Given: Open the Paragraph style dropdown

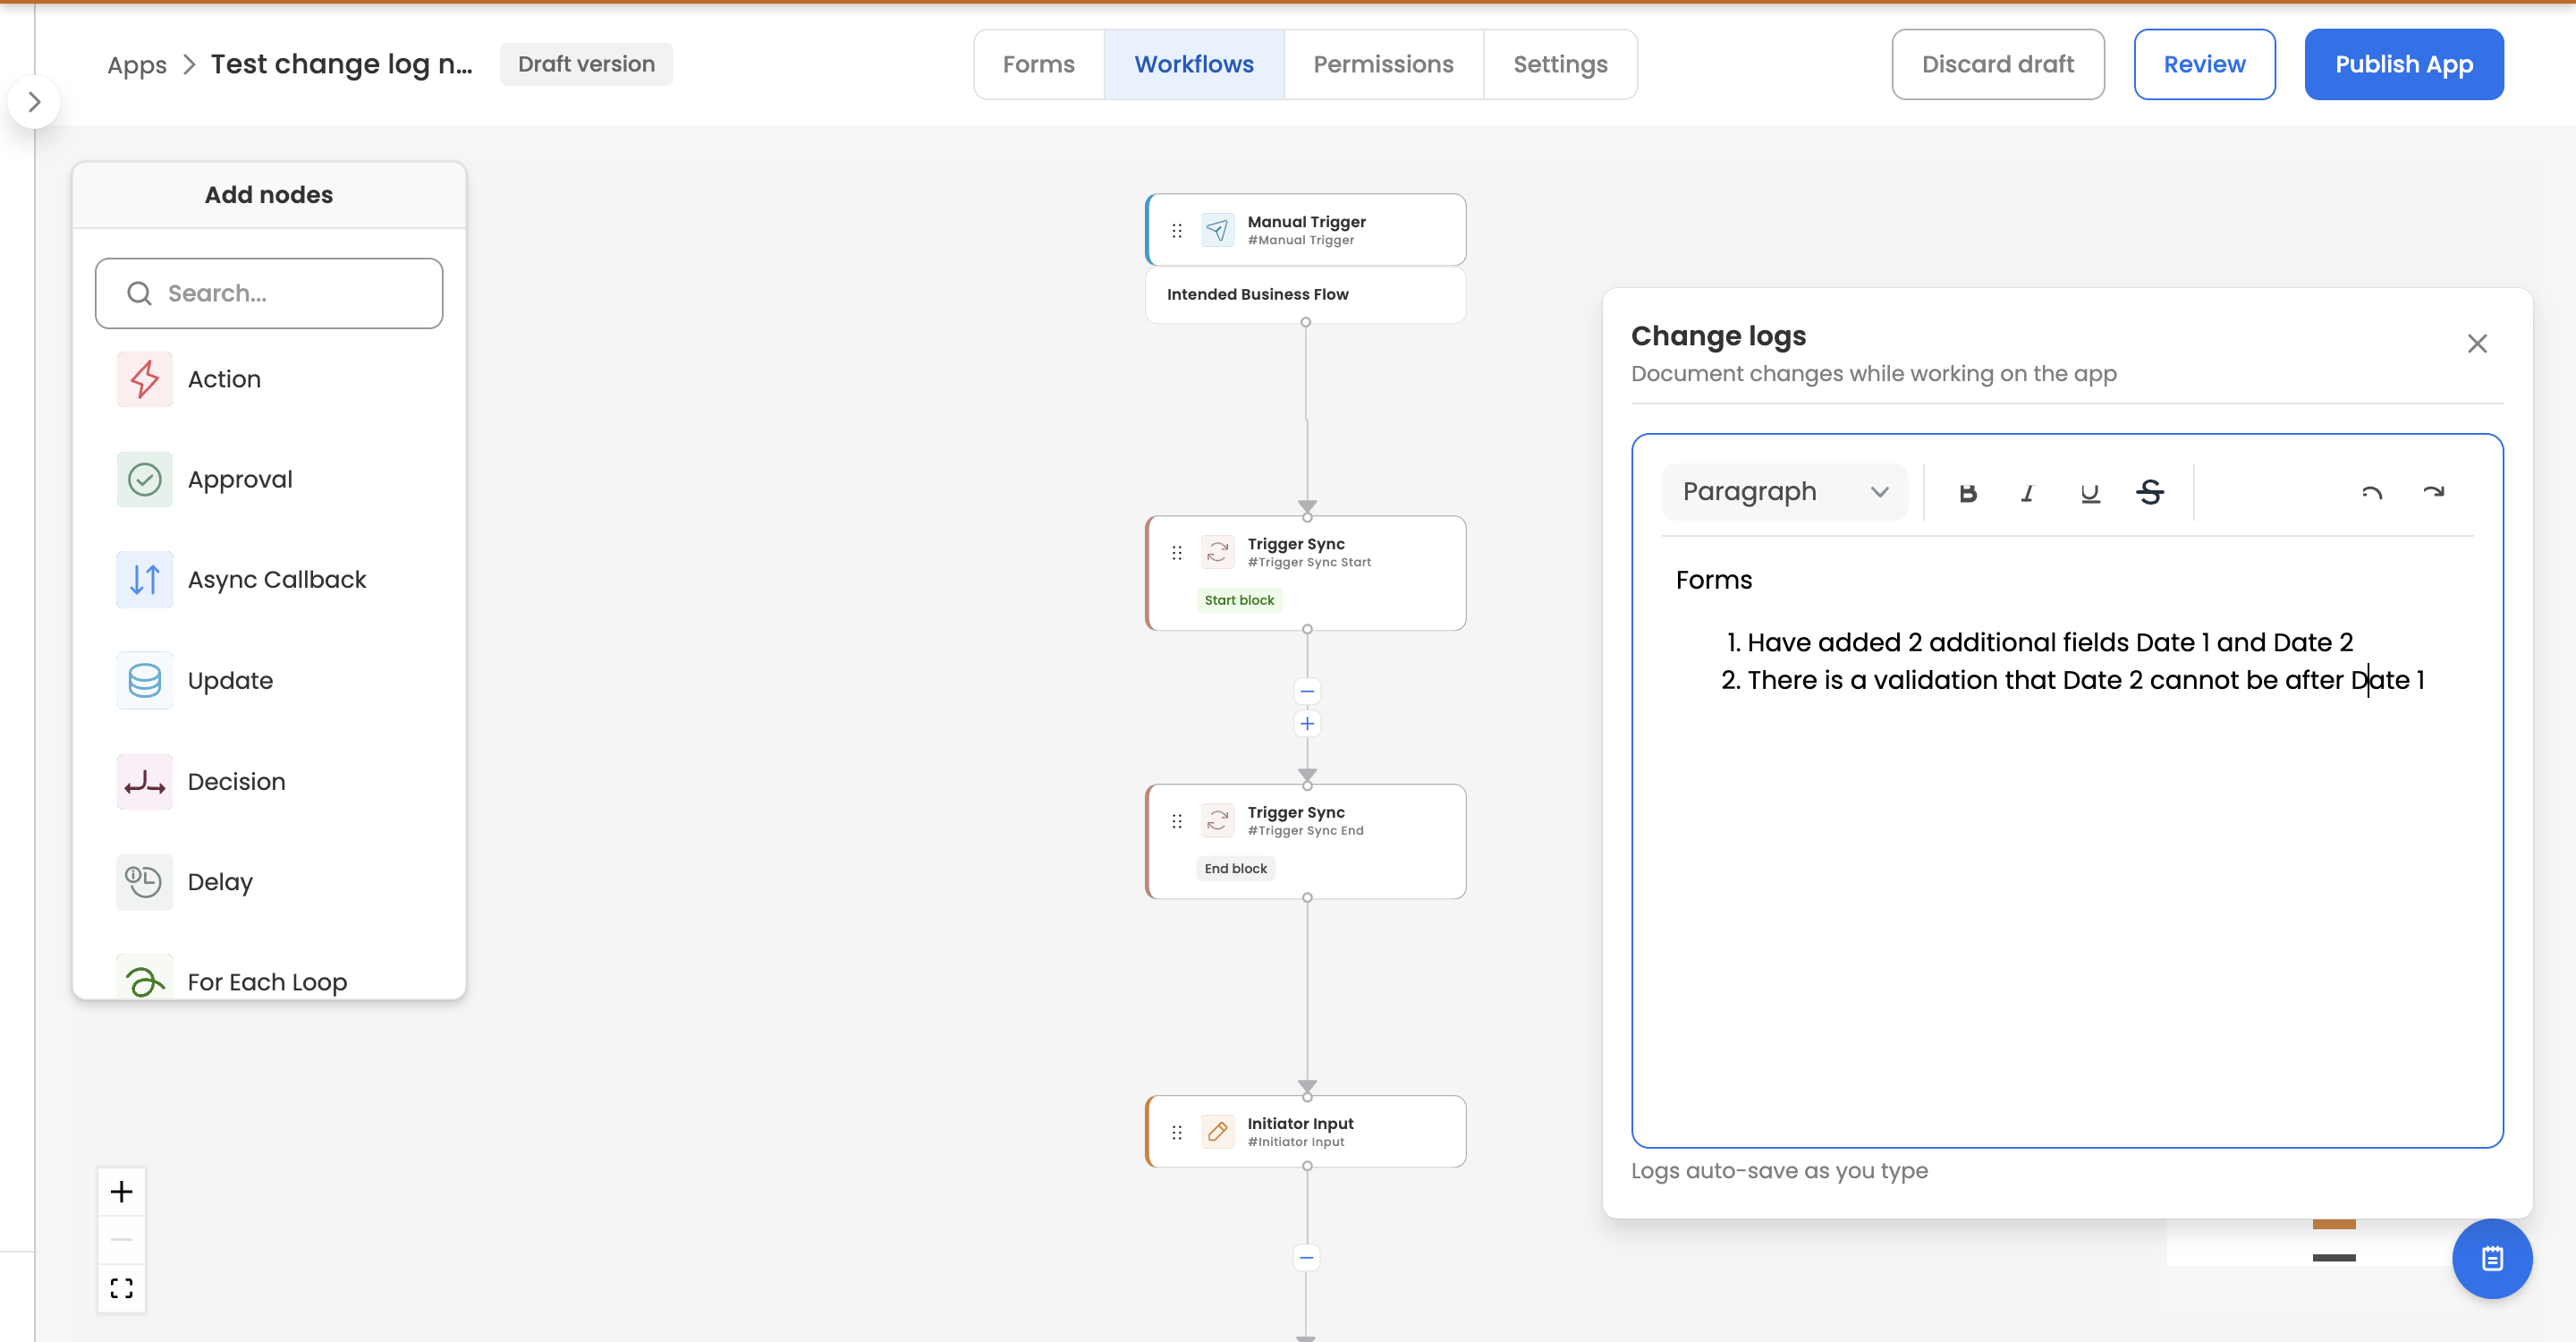Looking at the screenshot, I should pos(1784,492).
